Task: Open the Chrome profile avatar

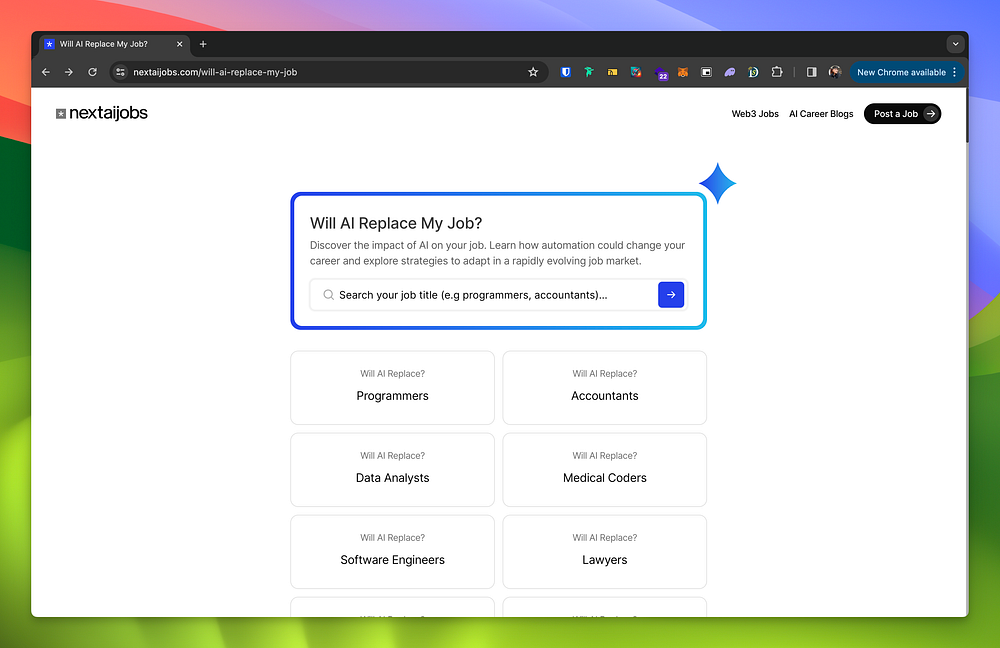Action: point(835,72)
